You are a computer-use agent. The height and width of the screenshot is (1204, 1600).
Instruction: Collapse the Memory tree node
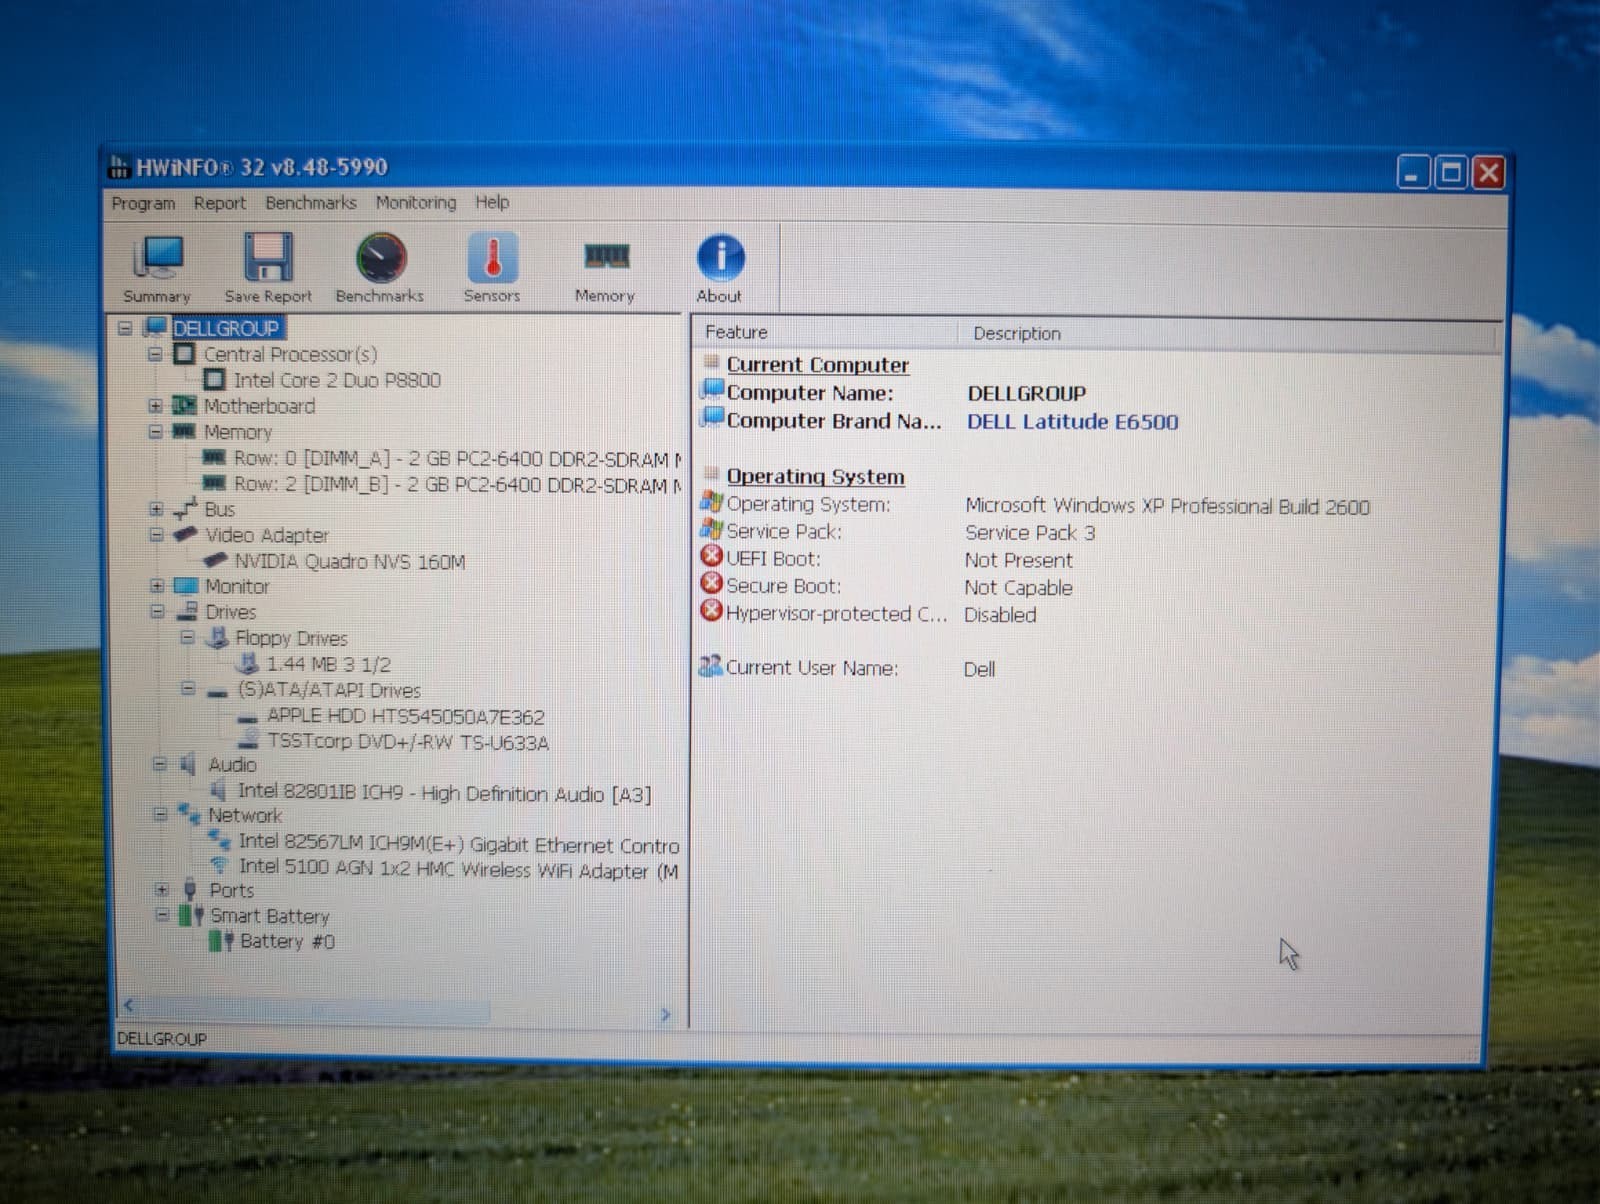pyautogui.click(x=155, y=432)
